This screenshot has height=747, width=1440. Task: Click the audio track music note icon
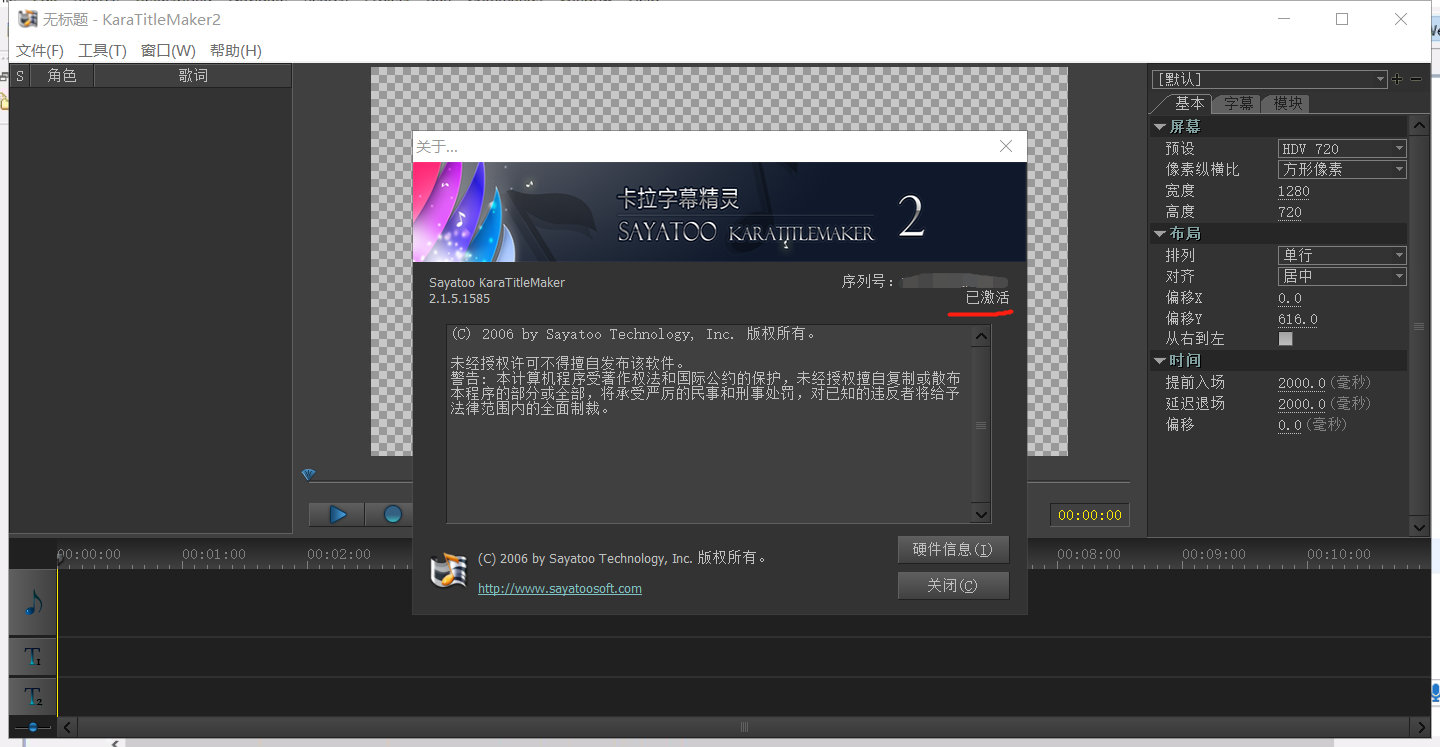[x=33, y=603]
